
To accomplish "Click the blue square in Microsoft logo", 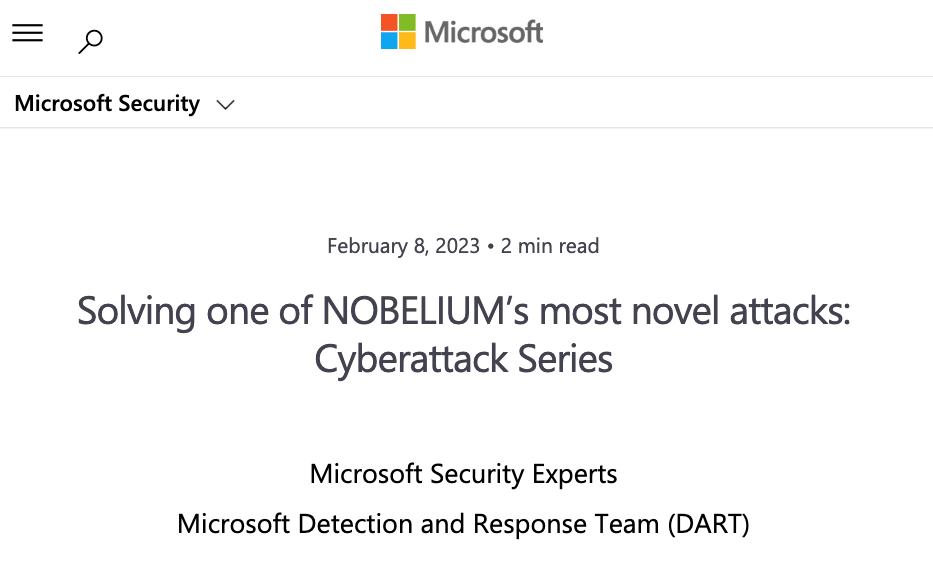I will [389, 41].
